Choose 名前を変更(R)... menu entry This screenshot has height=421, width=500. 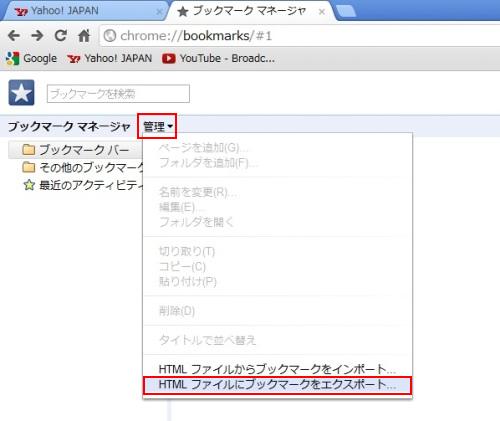pos(278,192)
